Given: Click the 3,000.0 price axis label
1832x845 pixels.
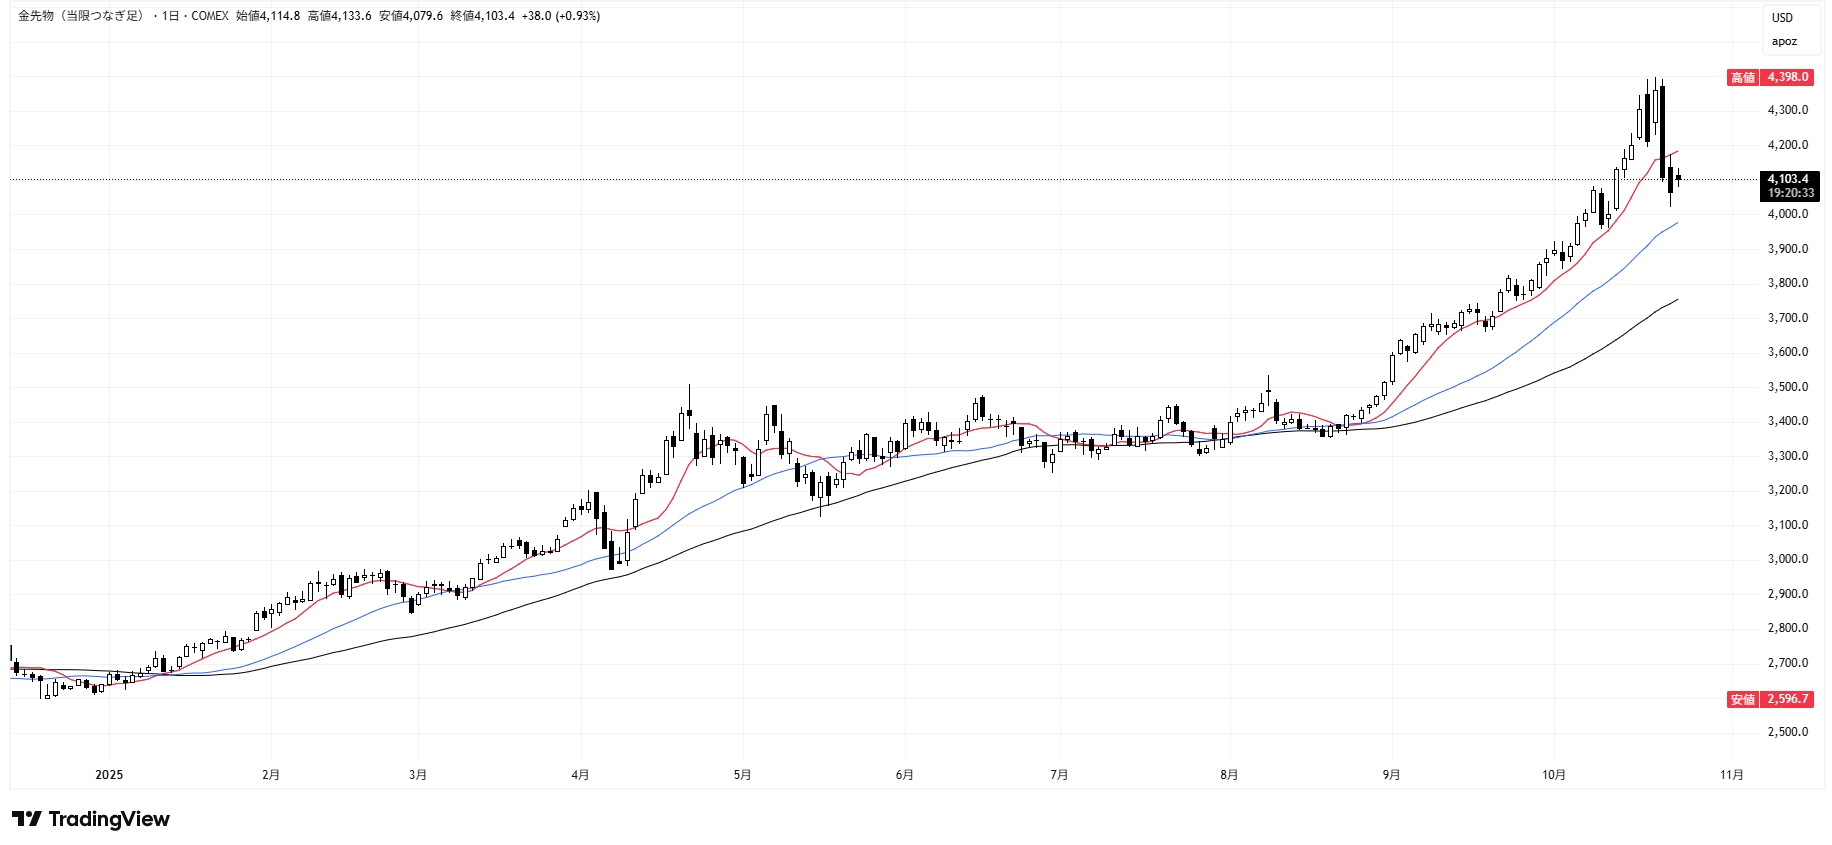Looking at the screenshot, I should click(1787, 559).
